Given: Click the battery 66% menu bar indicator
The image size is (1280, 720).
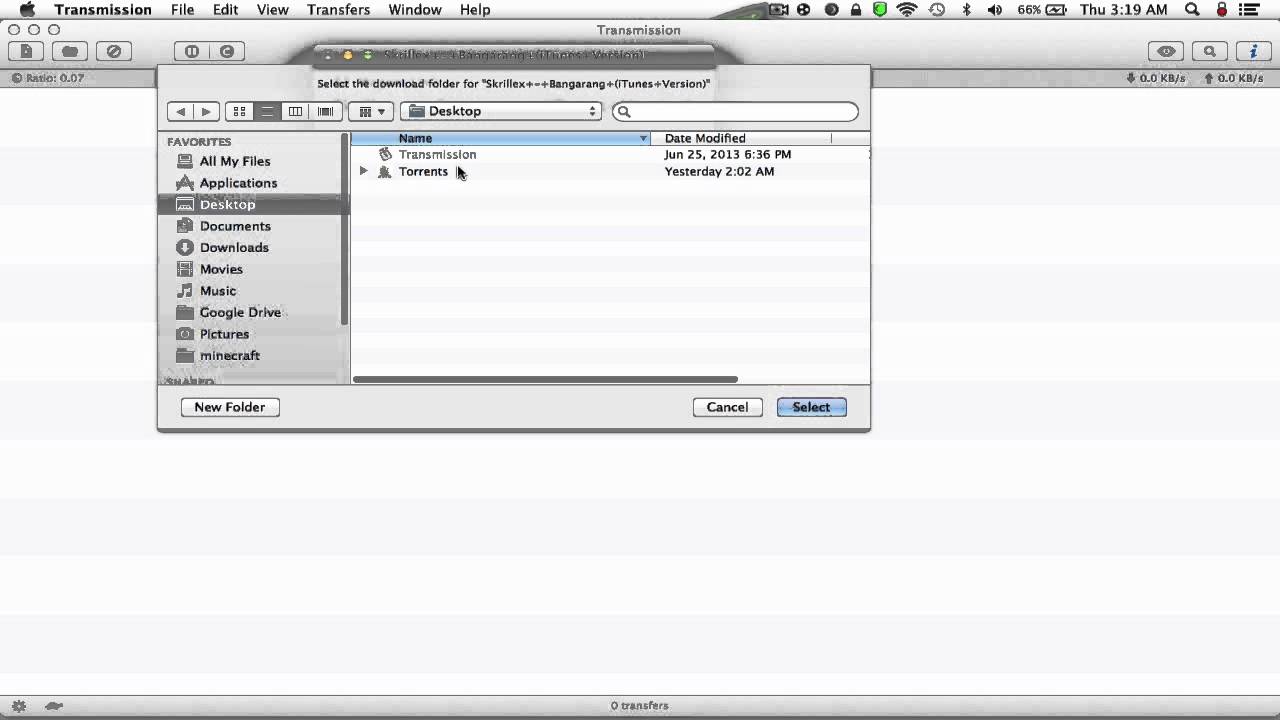Looking at the screenshot, I should [1041, 10].
